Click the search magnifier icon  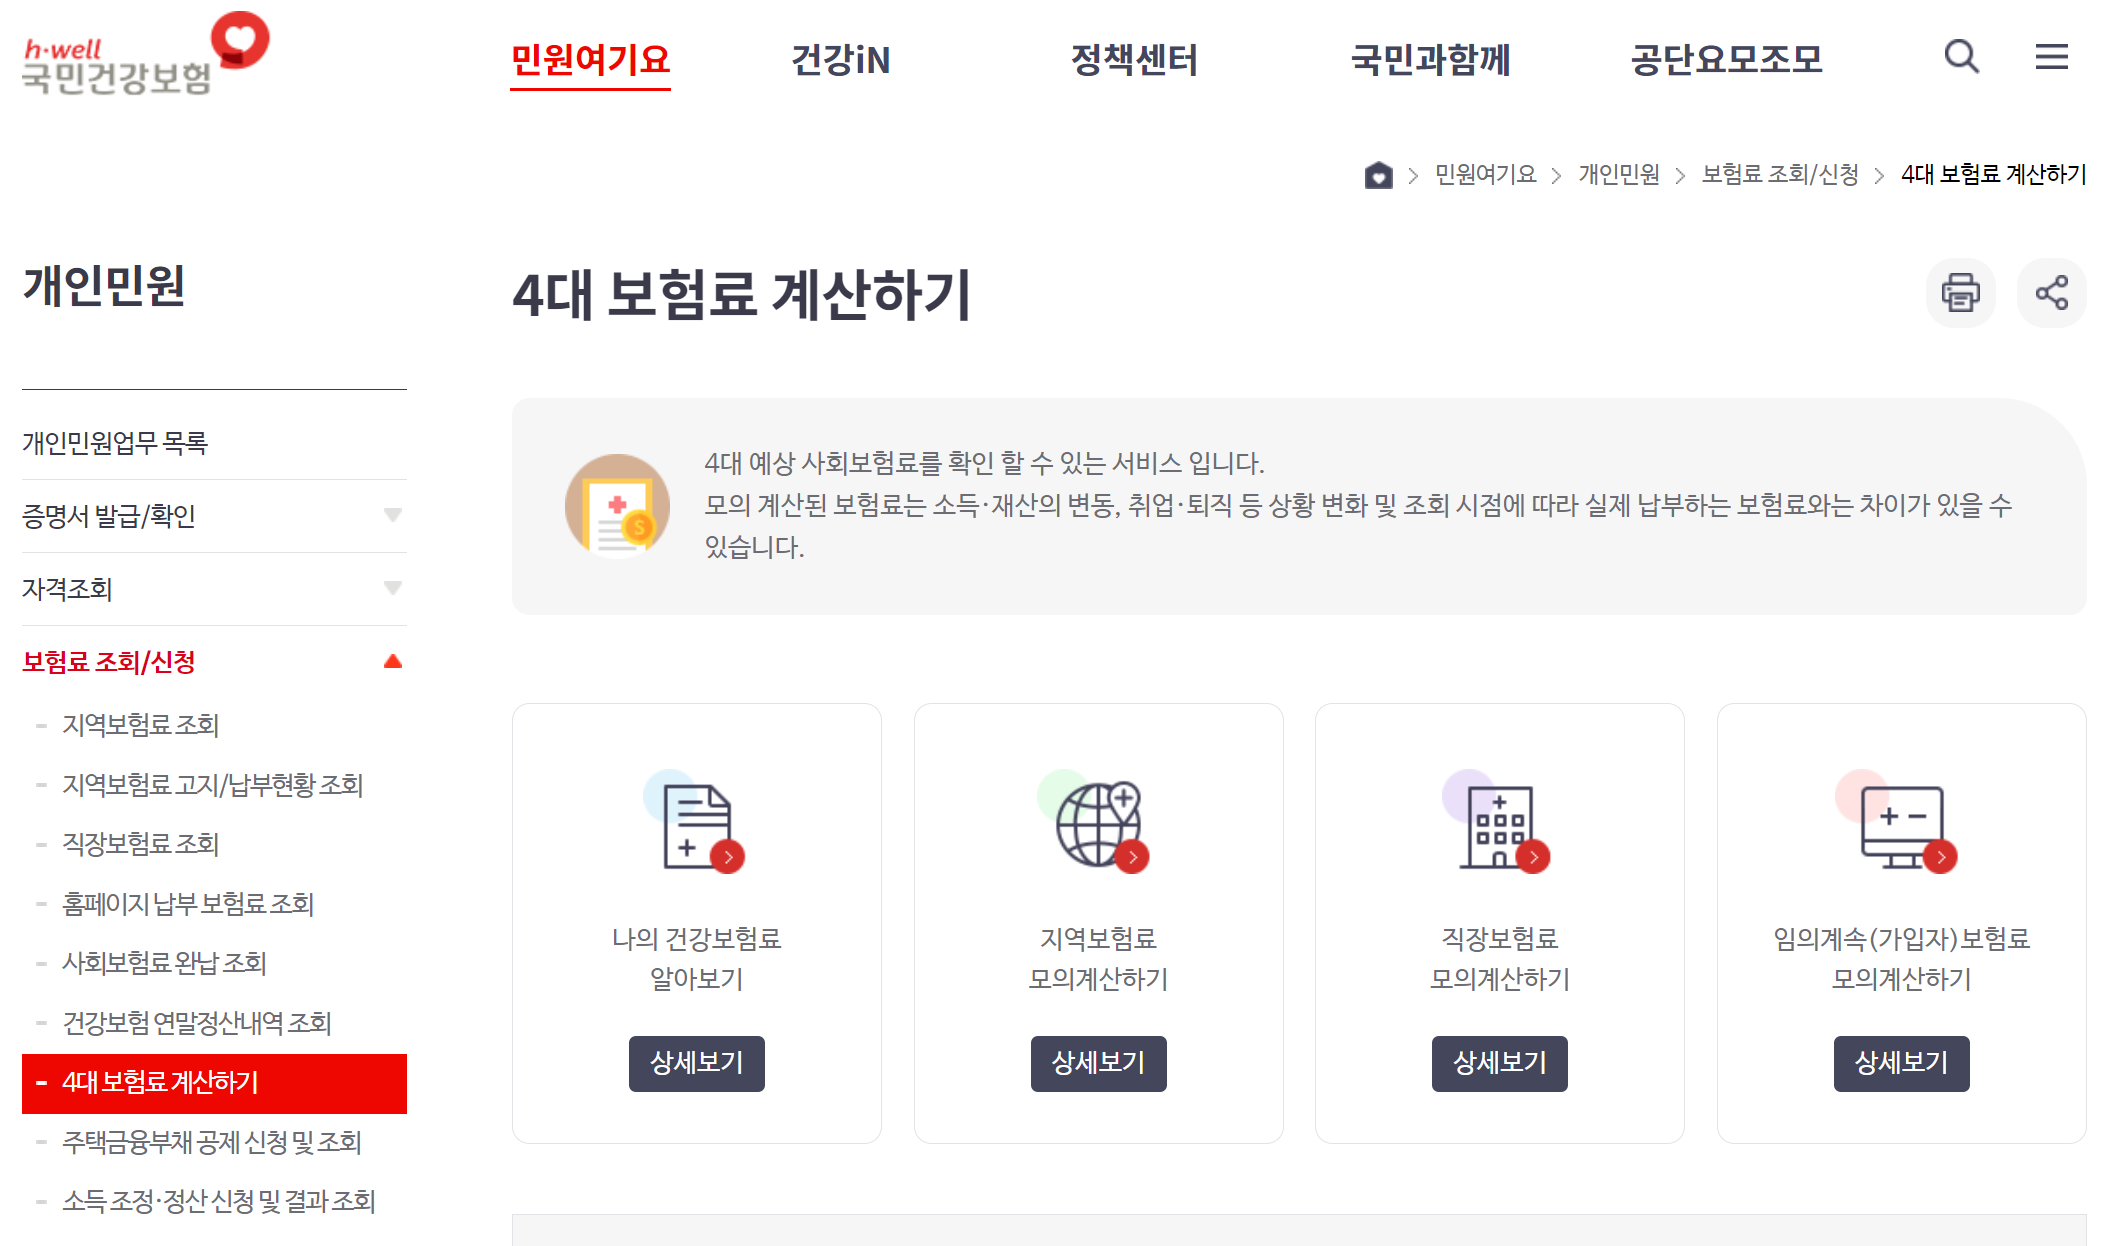tap(1961, 57)
